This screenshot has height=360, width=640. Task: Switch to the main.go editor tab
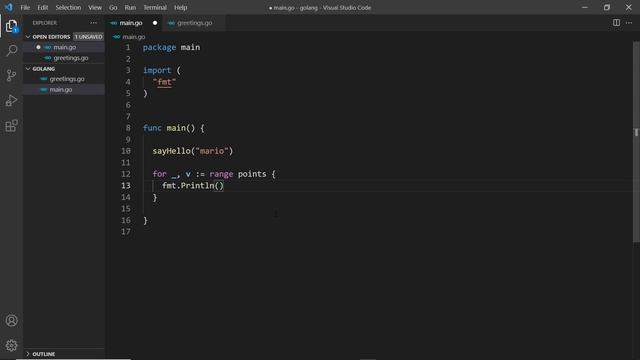(134, 23)
